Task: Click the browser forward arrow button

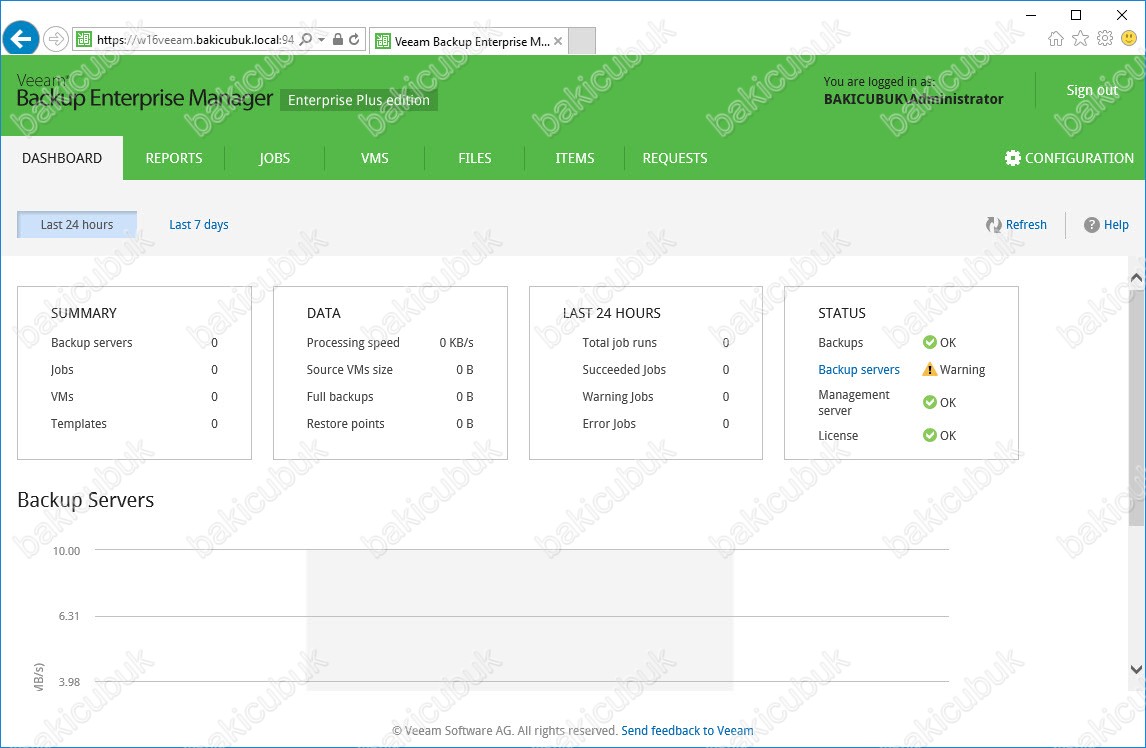Action: point(56,39)
